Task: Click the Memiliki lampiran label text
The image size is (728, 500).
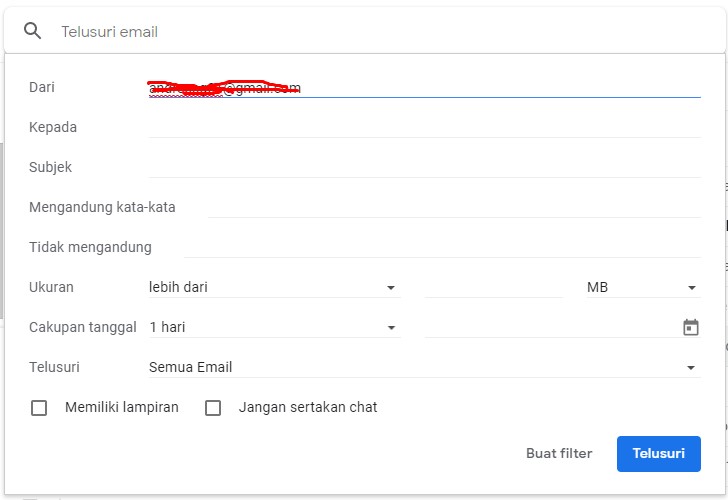Action: pyautogui.click(x=122, y=407)
